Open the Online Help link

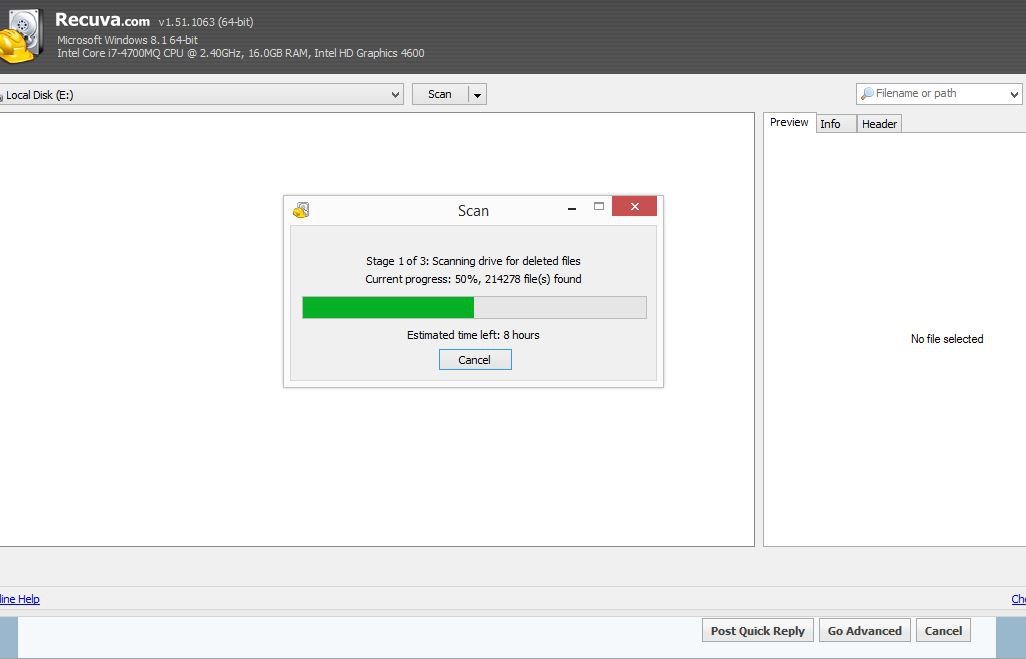(20, 599)
